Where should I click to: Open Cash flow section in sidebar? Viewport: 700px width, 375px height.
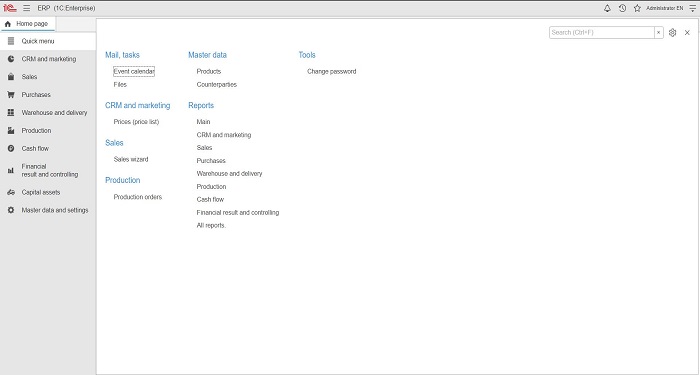(x=35, y=148)
